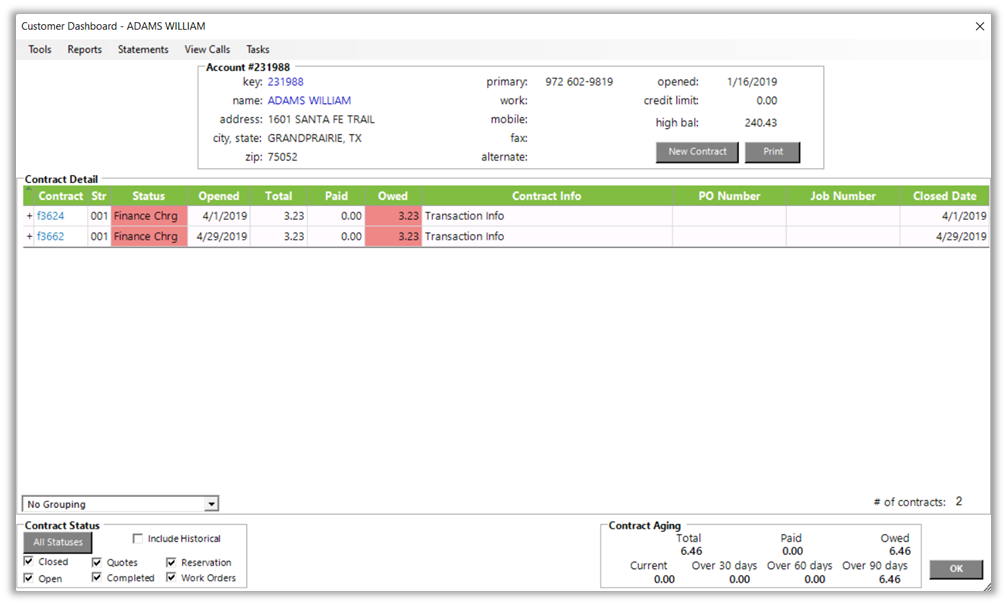Click the New Contract button

[x=697, y=152]
